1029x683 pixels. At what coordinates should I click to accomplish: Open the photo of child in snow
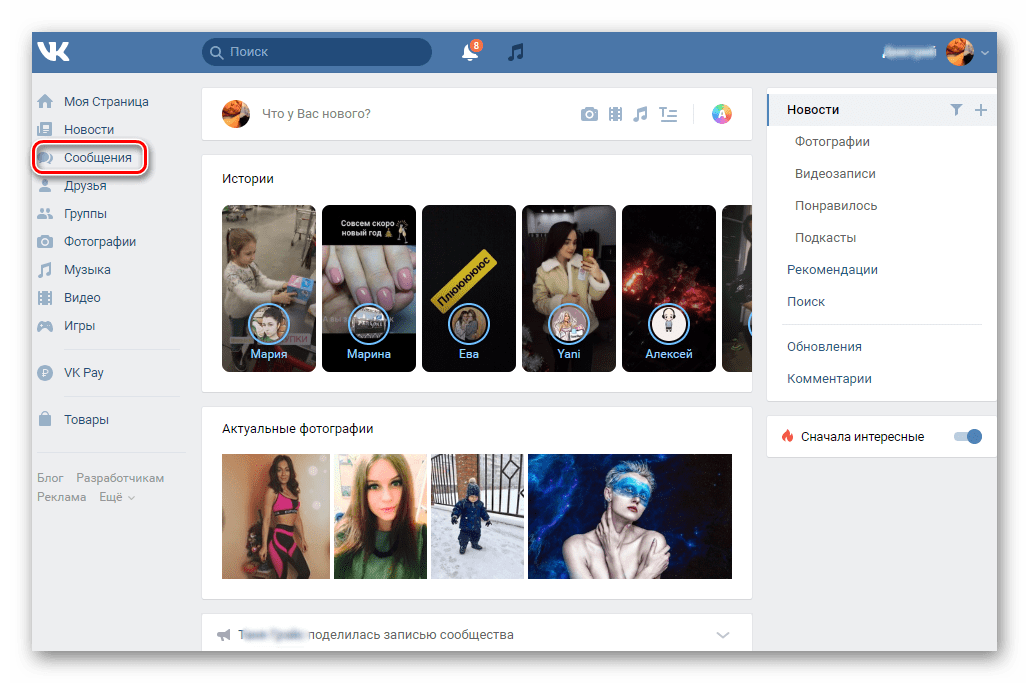[x=477, y=516]
